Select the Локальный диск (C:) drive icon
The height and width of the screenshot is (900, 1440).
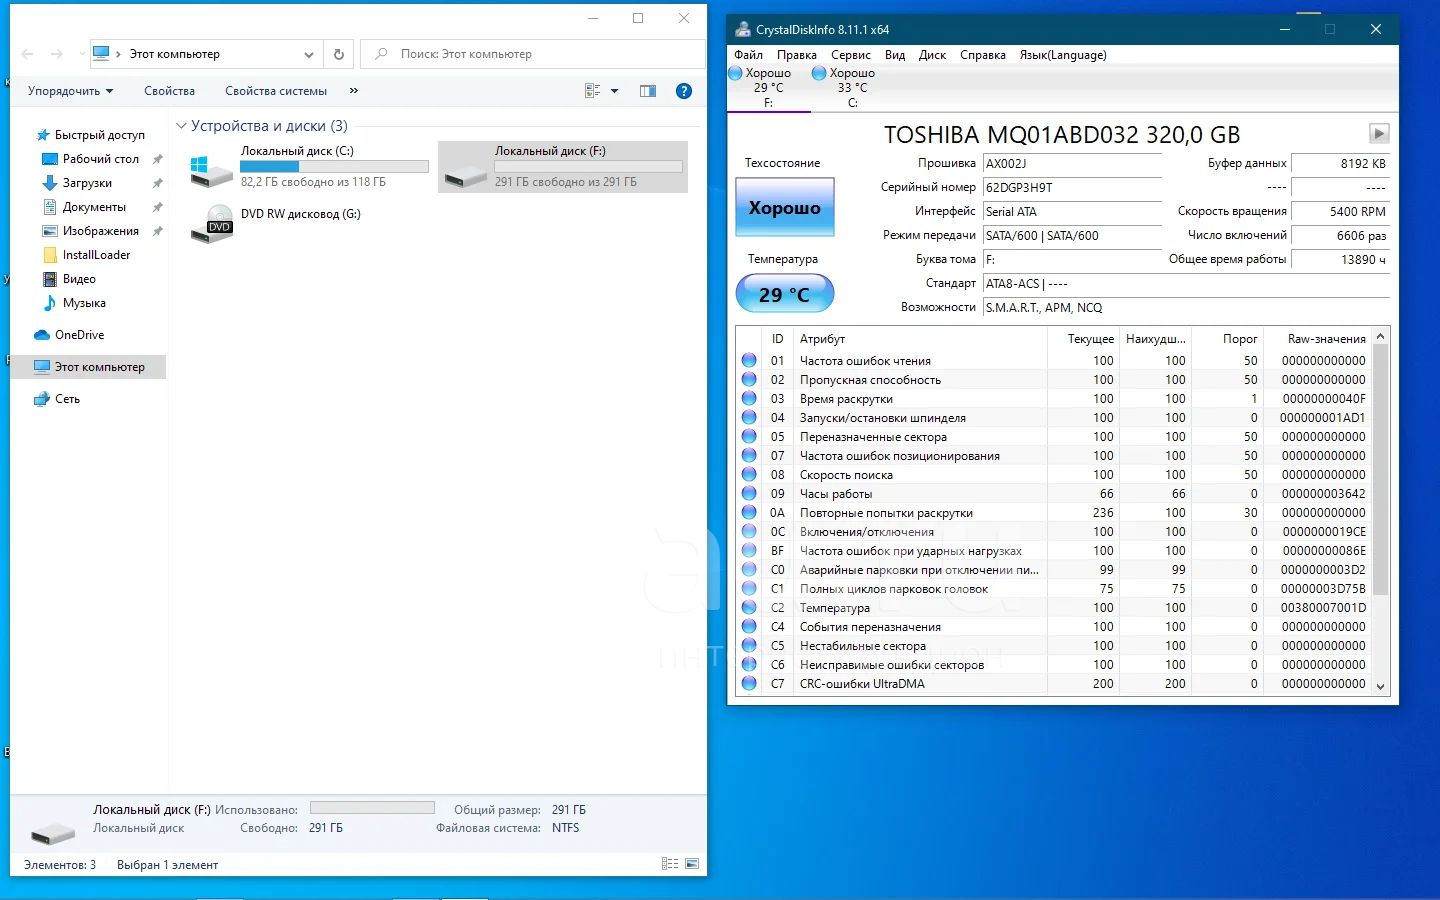[x=212, y=169]
